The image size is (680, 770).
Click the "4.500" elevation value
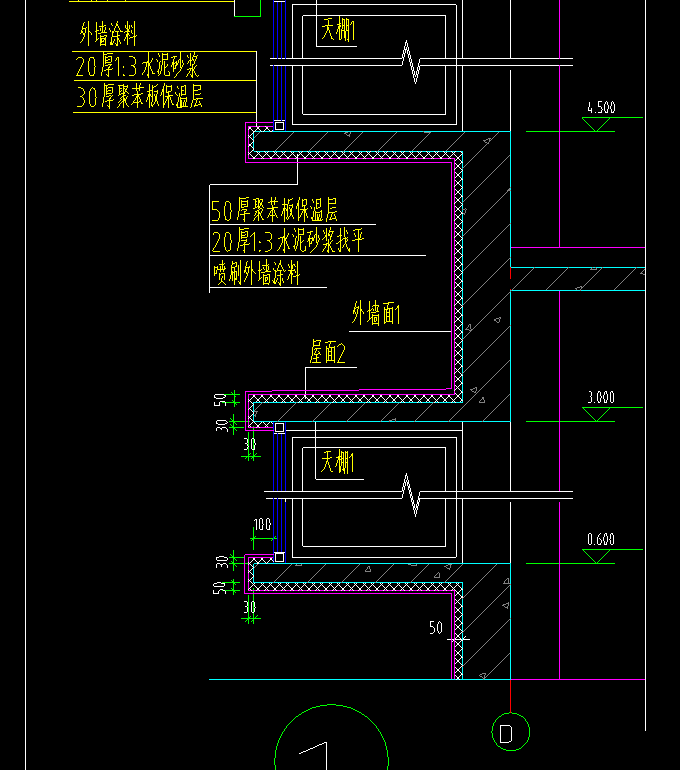point(601,108)
